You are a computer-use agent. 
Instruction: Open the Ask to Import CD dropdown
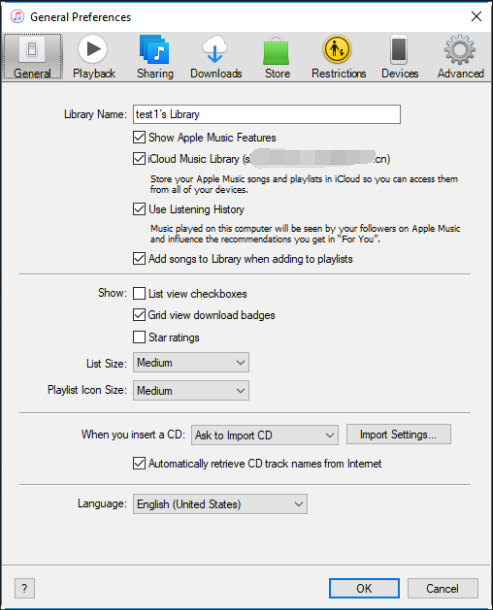click(x=265, y=435)
